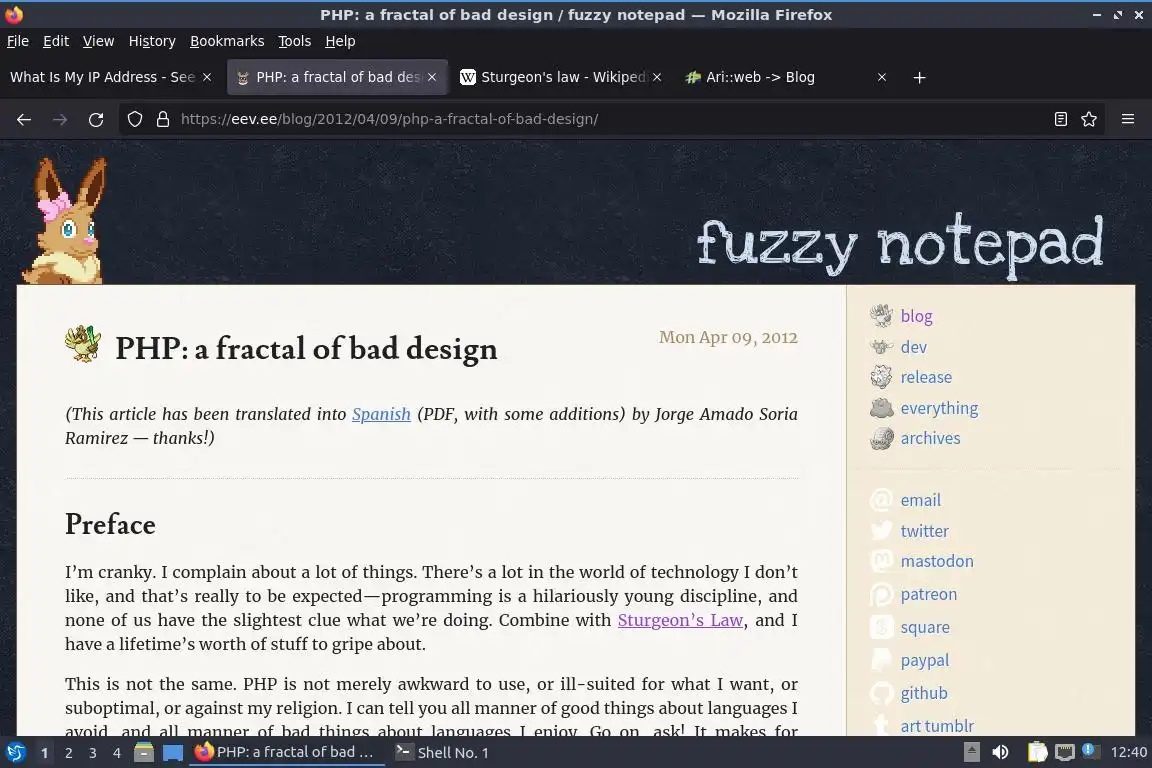This screenshot has width=1152, height=768.
Task: Open the History menu
Action: click(x=152, y=41)
